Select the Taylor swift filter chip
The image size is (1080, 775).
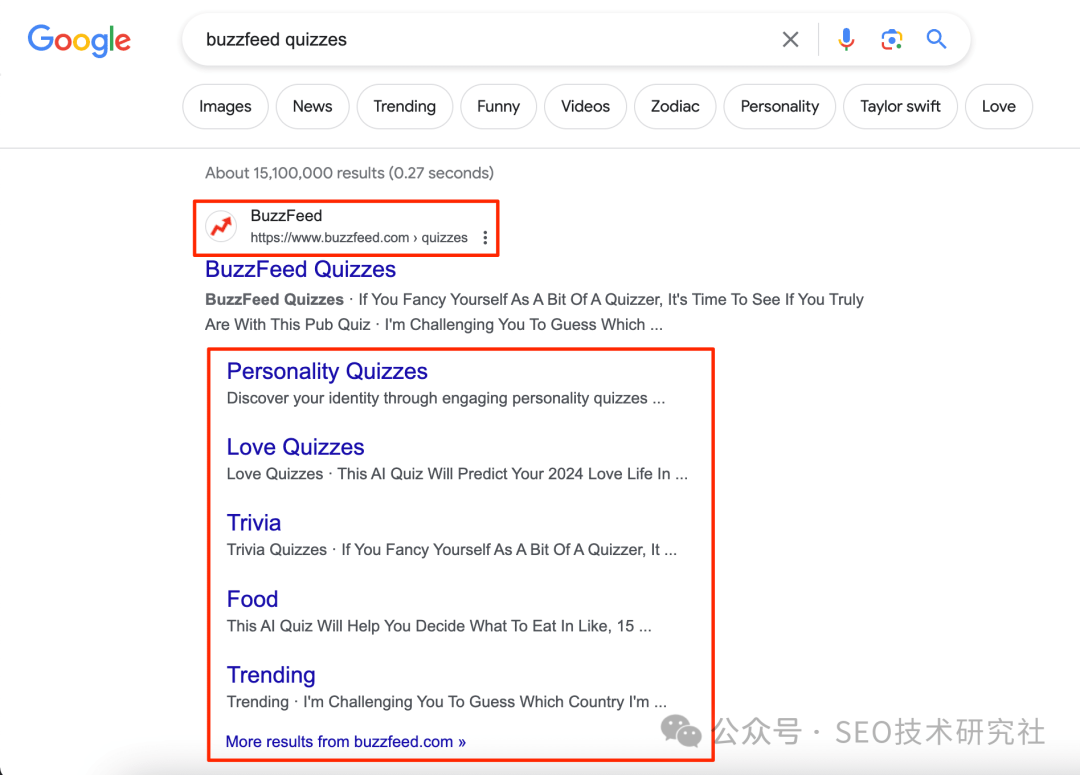pos(900,107)
